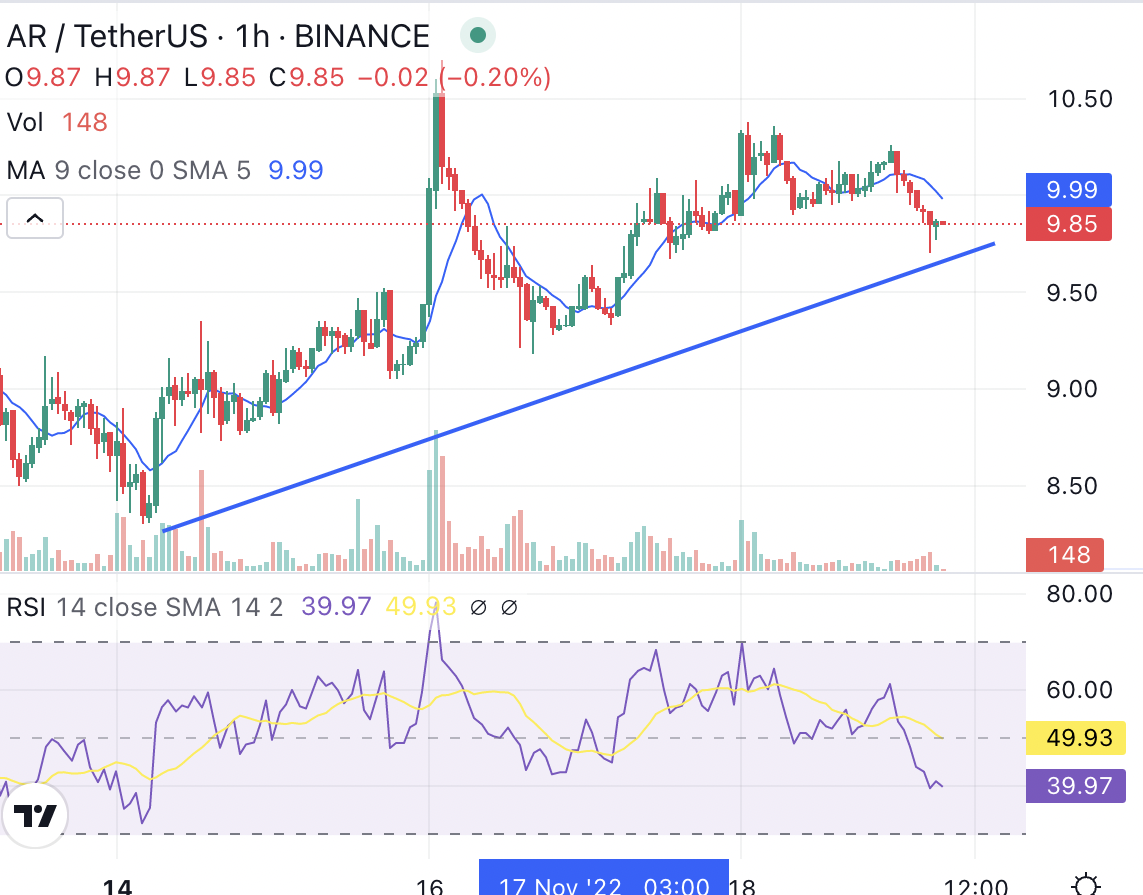Click the red 9.85 current price label
Screen dimensions: 1143x895
point(1069,224)
